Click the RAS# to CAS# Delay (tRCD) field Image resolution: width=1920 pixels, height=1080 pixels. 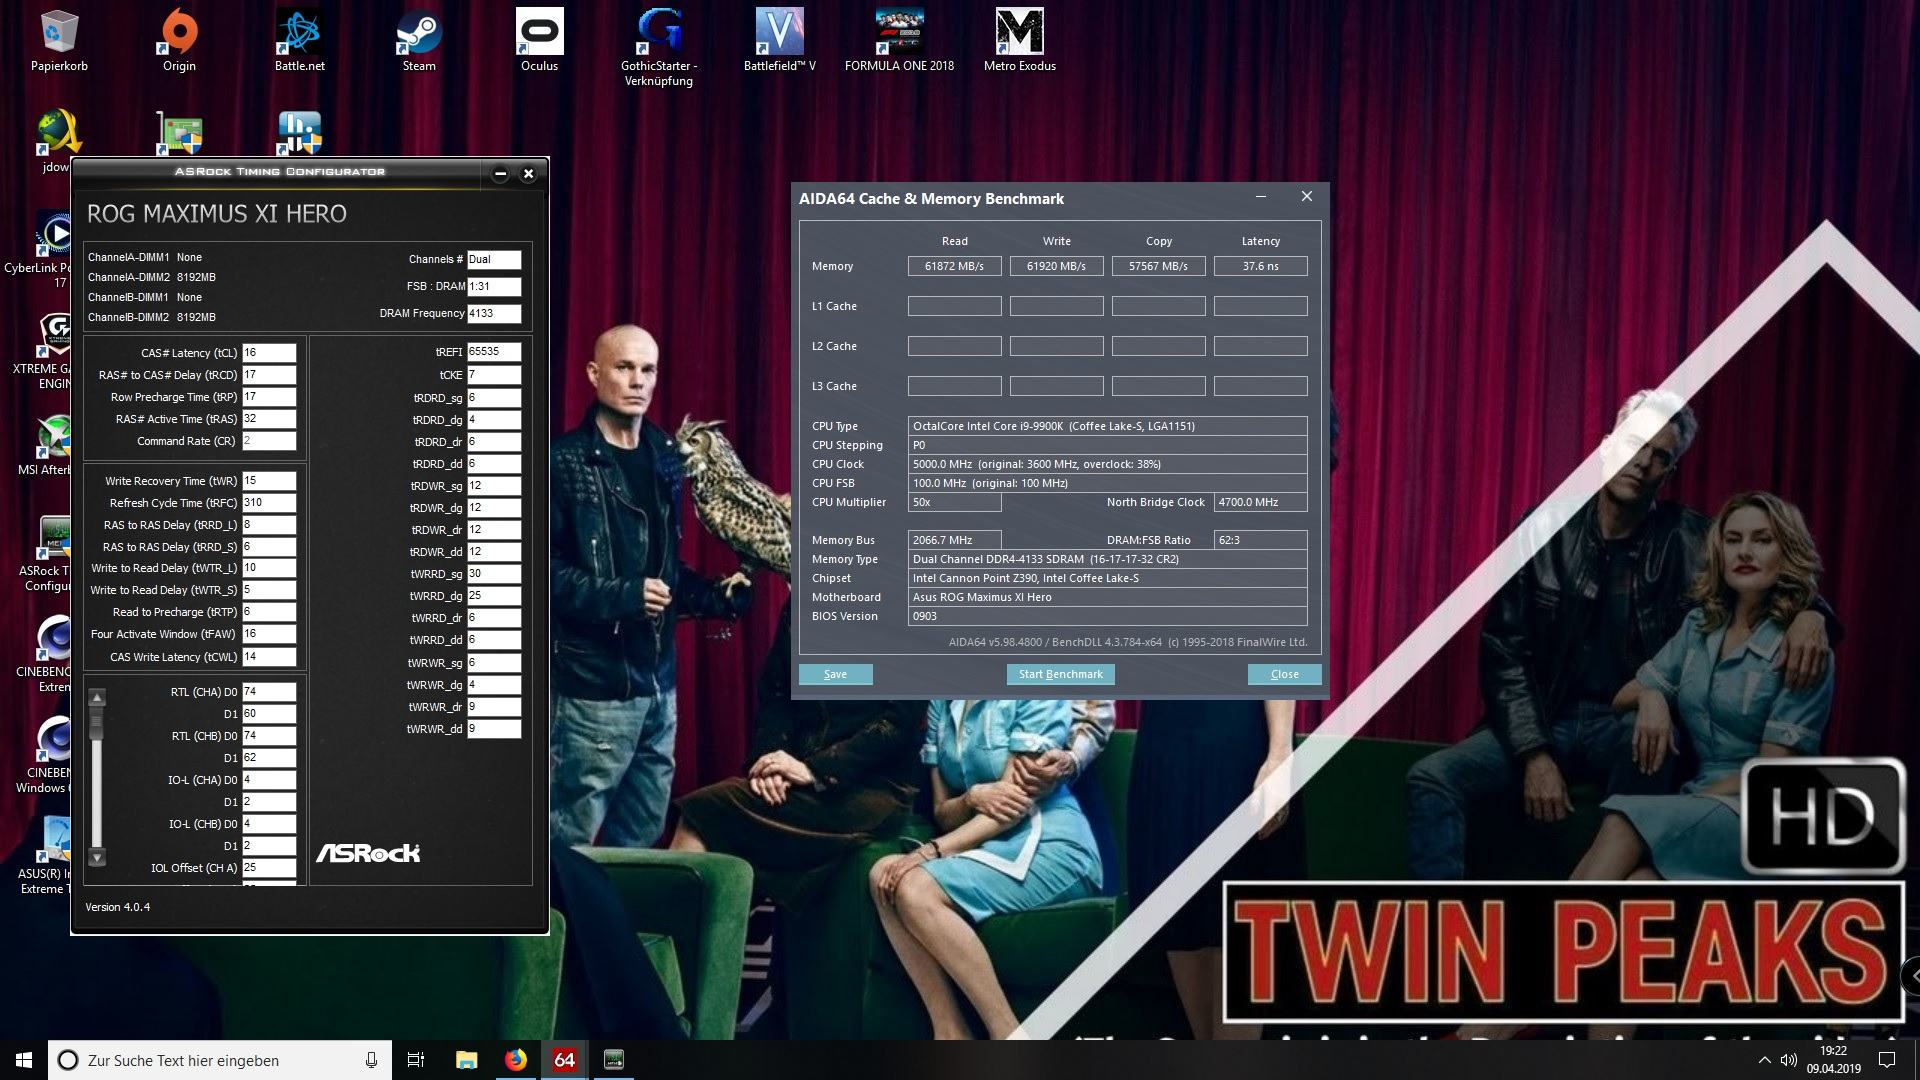pos(269,375)
